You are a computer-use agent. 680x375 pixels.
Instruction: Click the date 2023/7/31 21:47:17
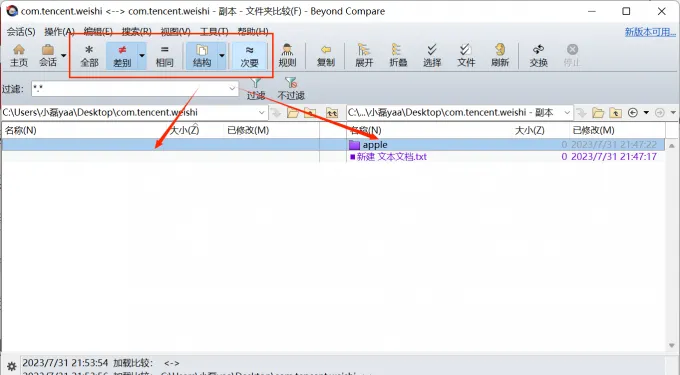pyautogui.click(x=614, y=157)
